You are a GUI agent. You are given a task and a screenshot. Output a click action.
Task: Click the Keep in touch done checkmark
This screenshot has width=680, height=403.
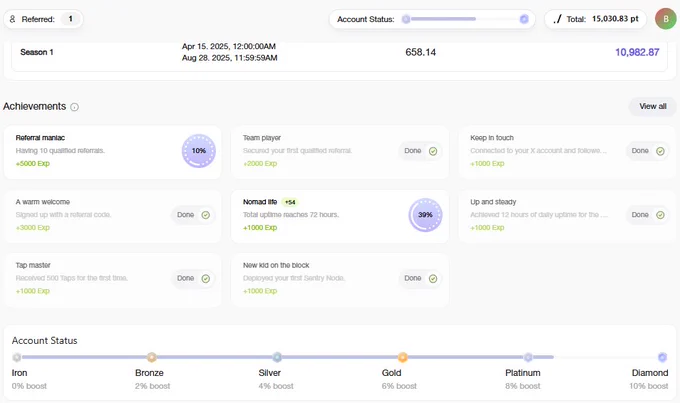660,151
